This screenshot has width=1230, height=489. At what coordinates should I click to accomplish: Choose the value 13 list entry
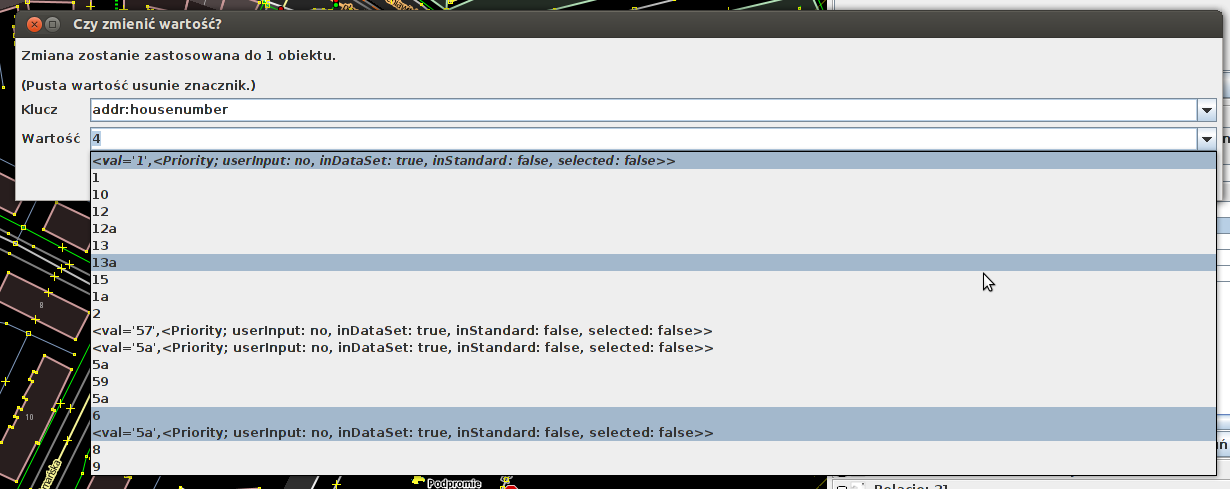coord(100,245)
